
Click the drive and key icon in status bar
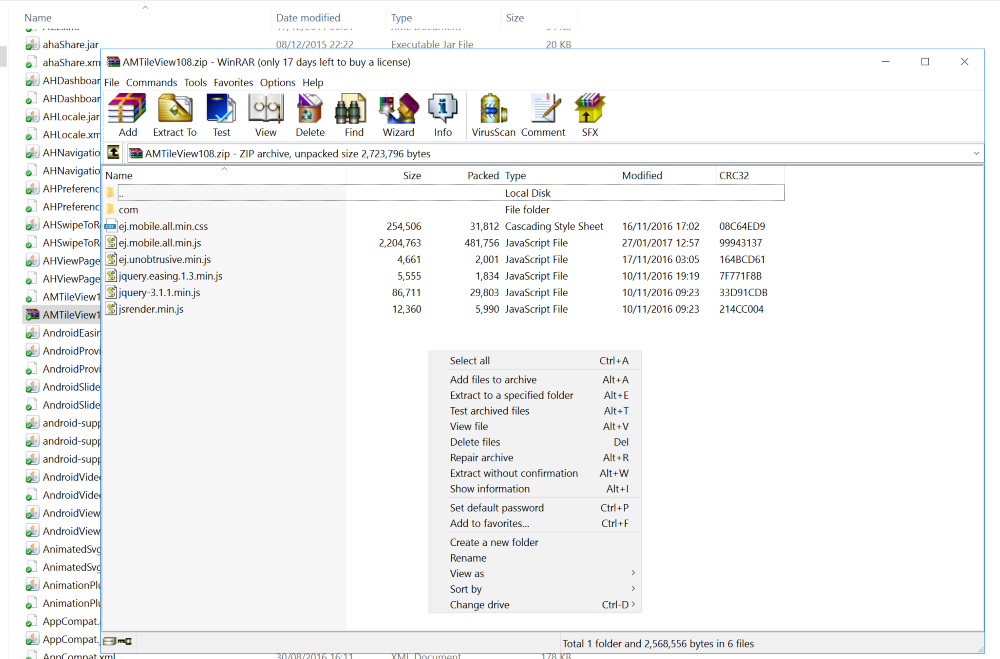[117, 641]
